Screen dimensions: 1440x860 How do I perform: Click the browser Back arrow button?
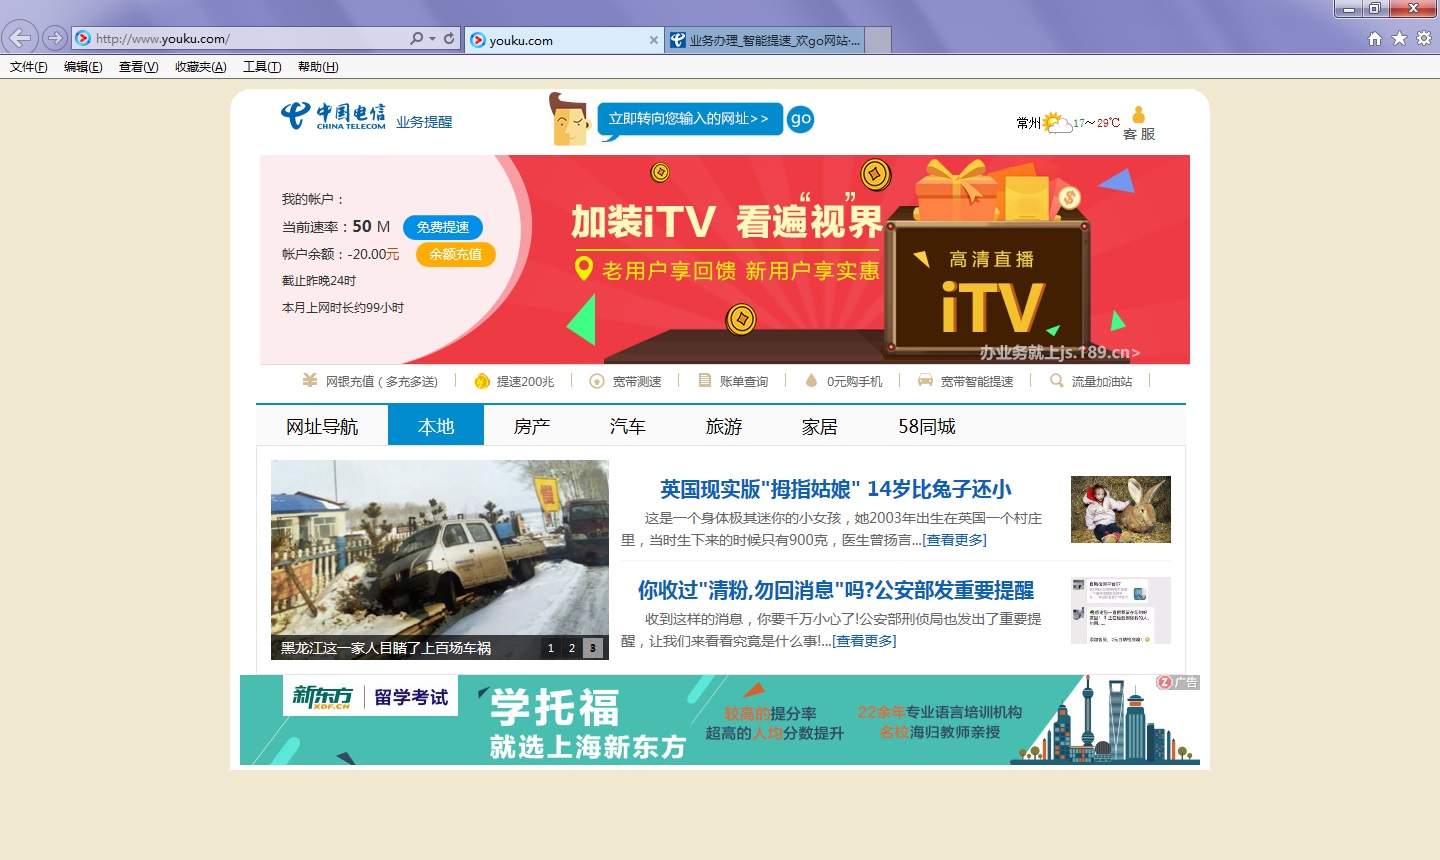(20, 38)
